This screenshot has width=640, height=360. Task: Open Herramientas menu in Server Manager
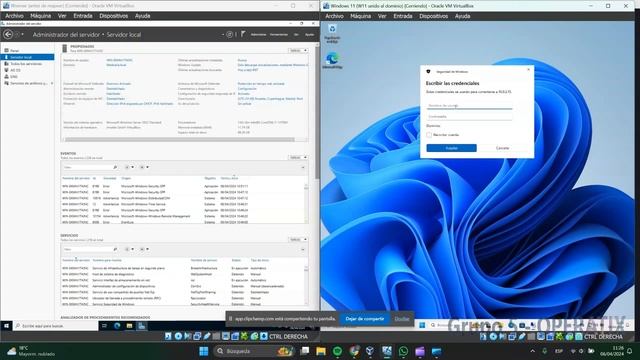click(x=279, y=35)
